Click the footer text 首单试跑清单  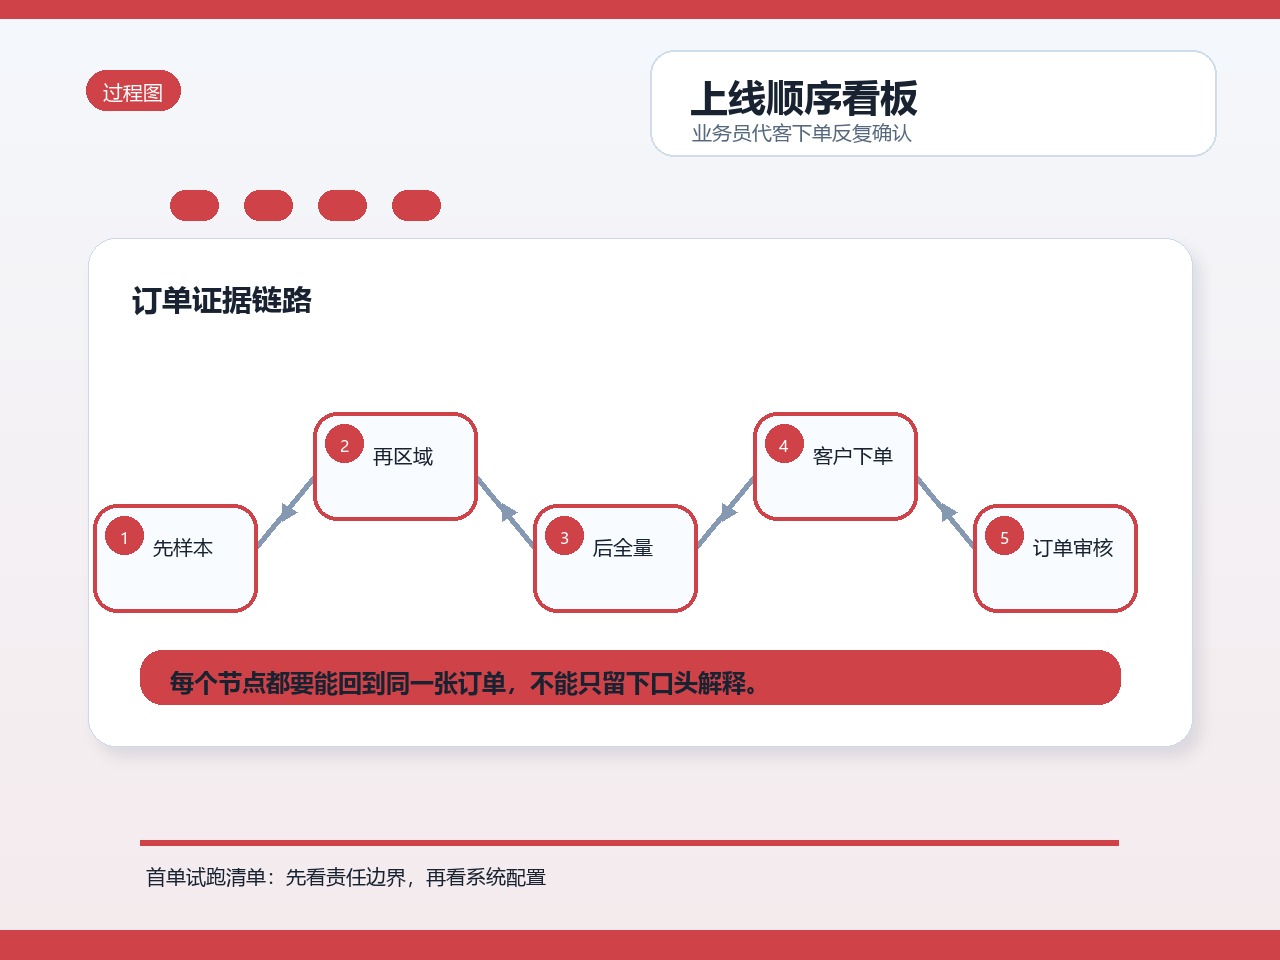tap(205, 877)
